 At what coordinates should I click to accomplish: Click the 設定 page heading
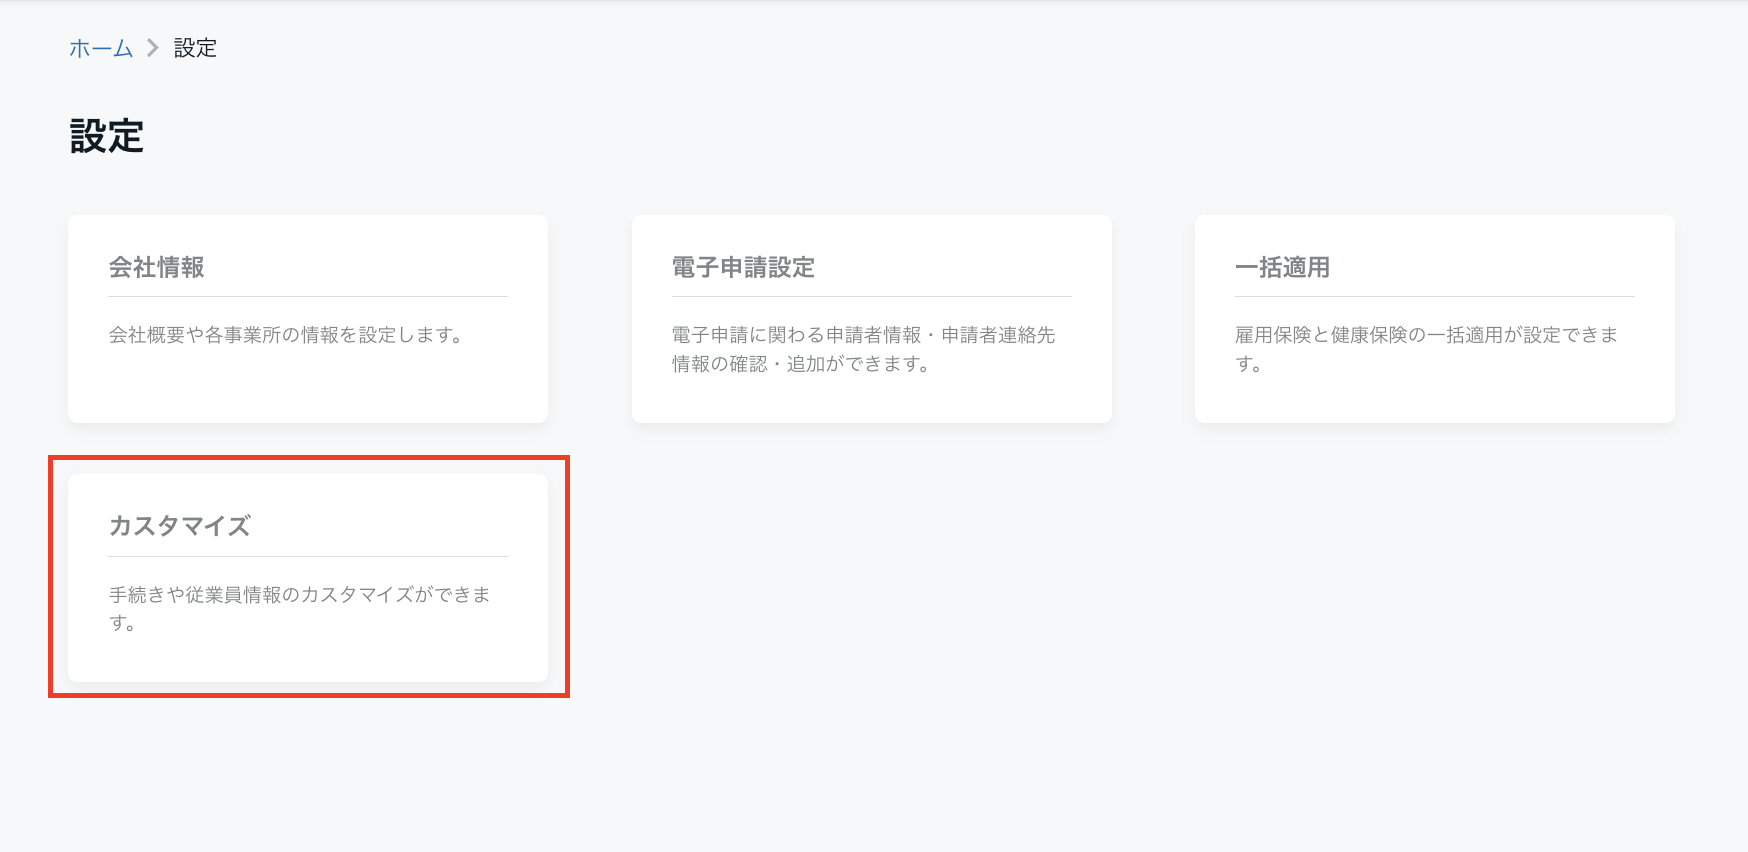pos(107,136)
